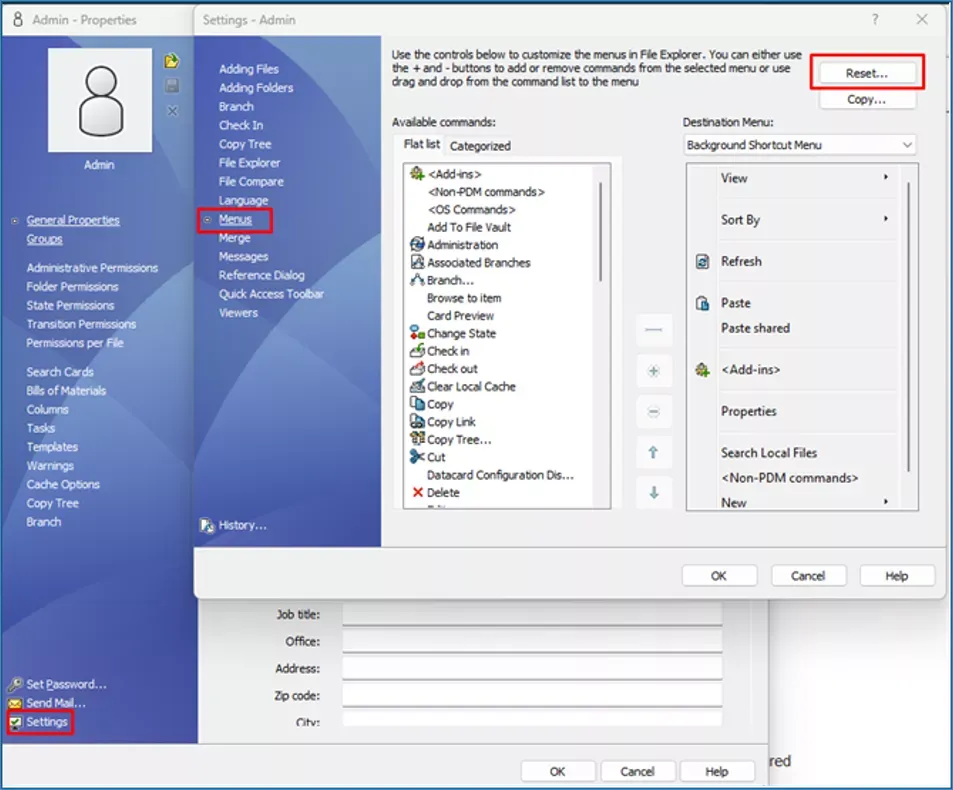Click Cancel in the Settings dialog
The width and height of the screenshot is (953, 790).
tap(808, 575)
